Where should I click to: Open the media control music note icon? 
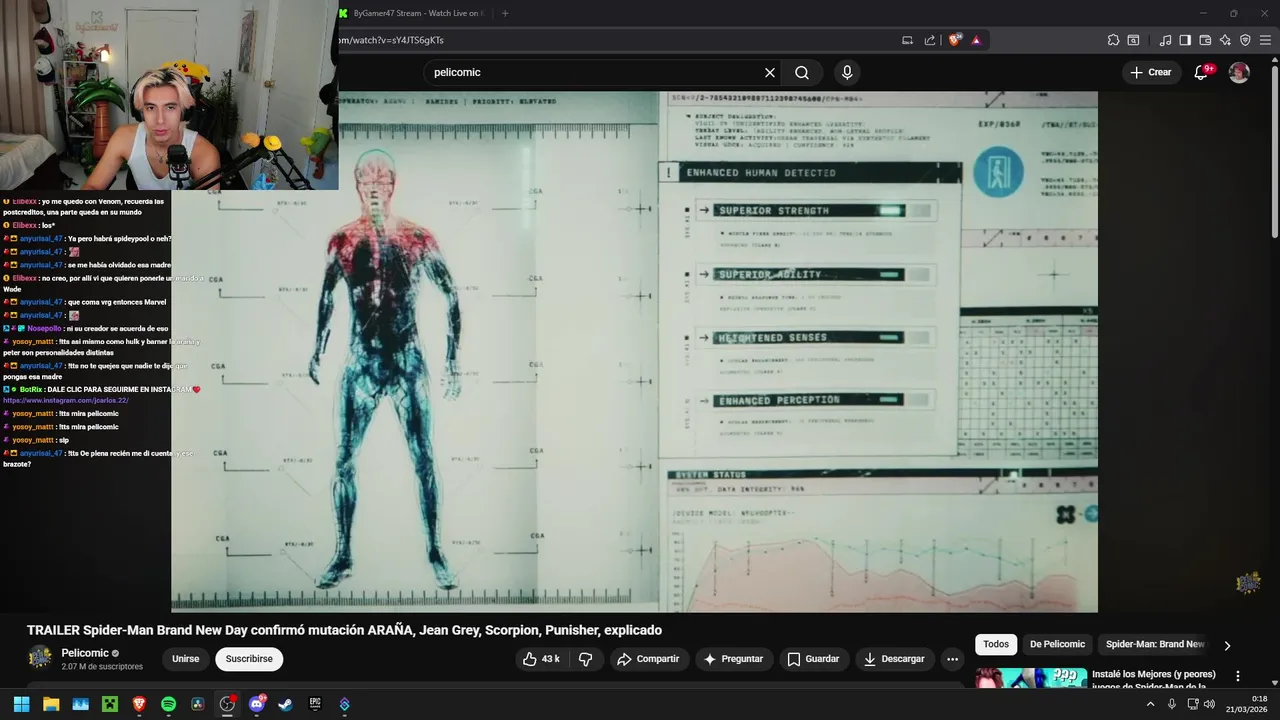(1165, 40)
